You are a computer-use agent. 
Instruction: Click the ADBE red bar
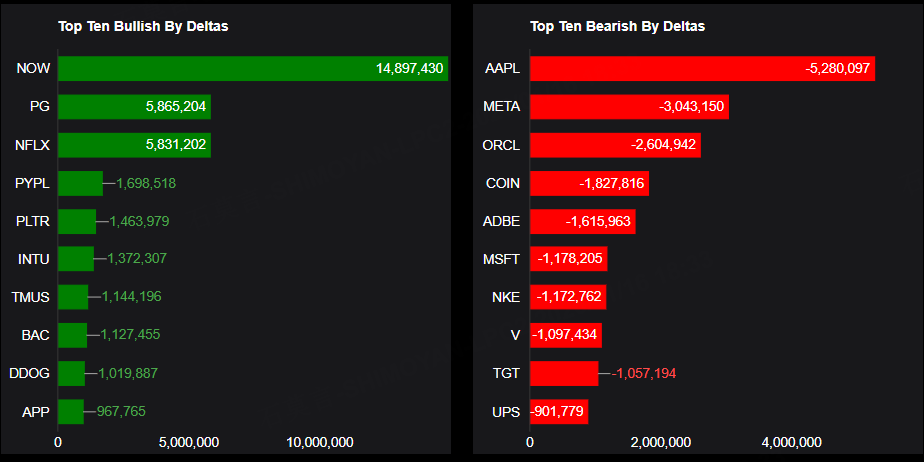click(x=582, y=221)
